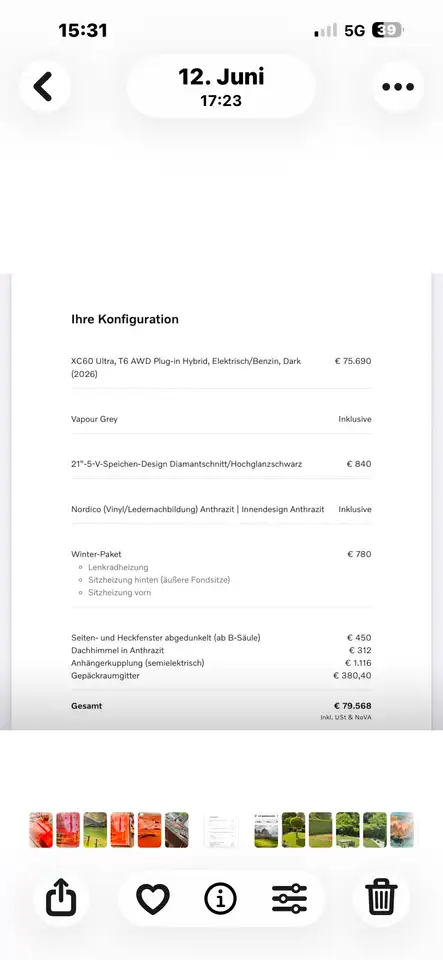Screen dimensions: 443x960
Task: Select the pink thumbnail in the photo strip
Action: (x=68, y=830)
